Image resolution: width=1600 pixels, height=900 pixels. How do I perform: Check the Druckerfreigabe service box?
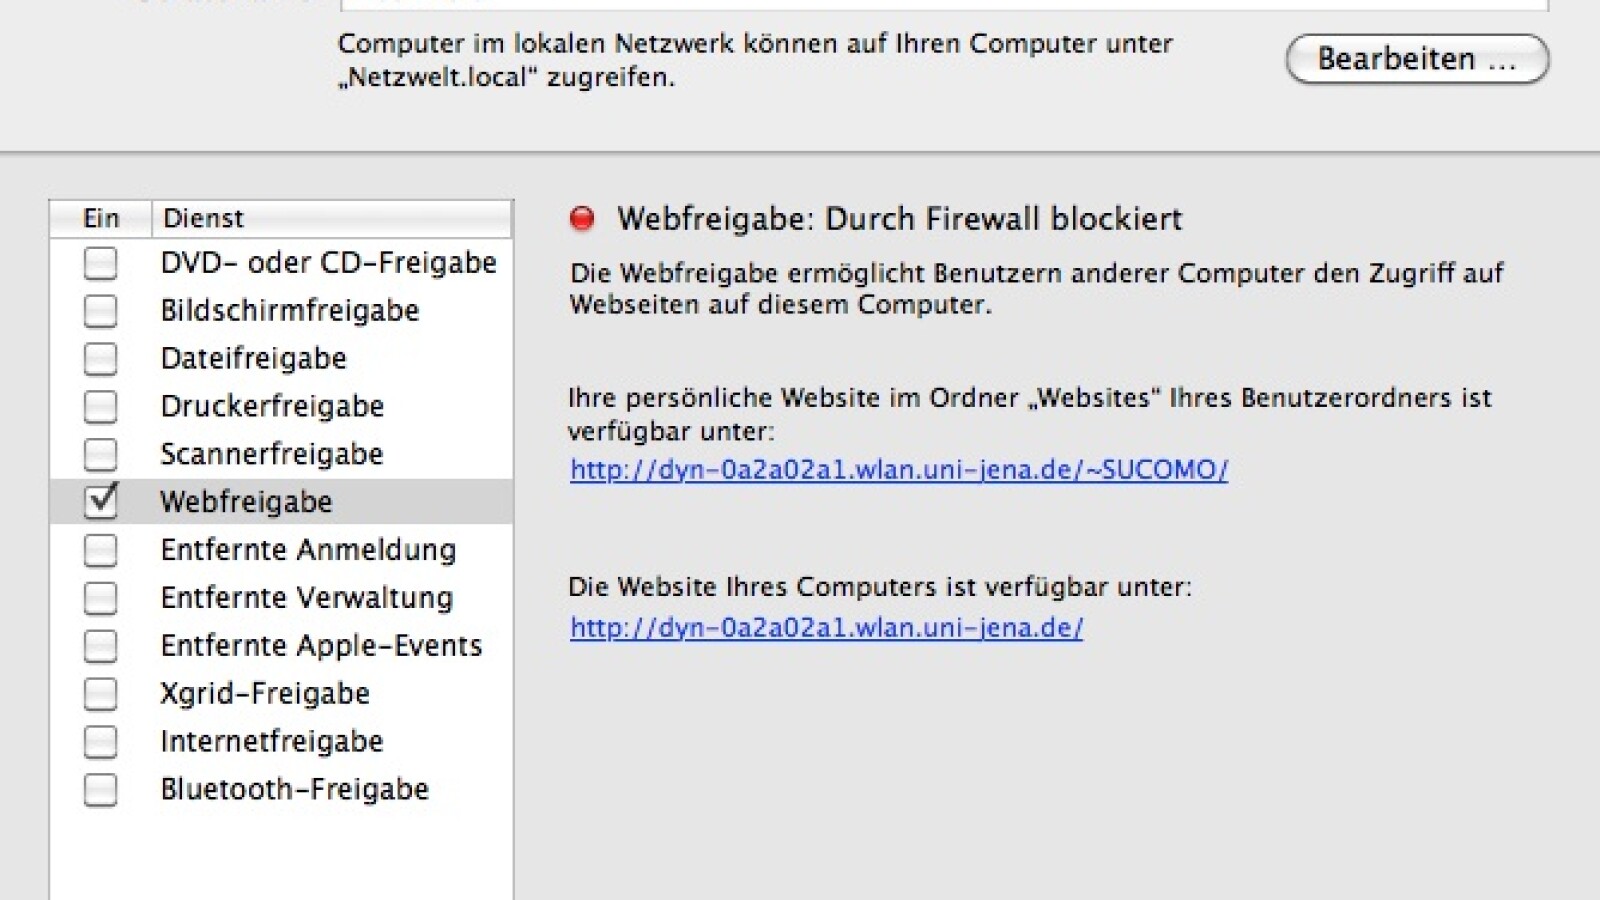pyautogui.click(x=100, y=407)
